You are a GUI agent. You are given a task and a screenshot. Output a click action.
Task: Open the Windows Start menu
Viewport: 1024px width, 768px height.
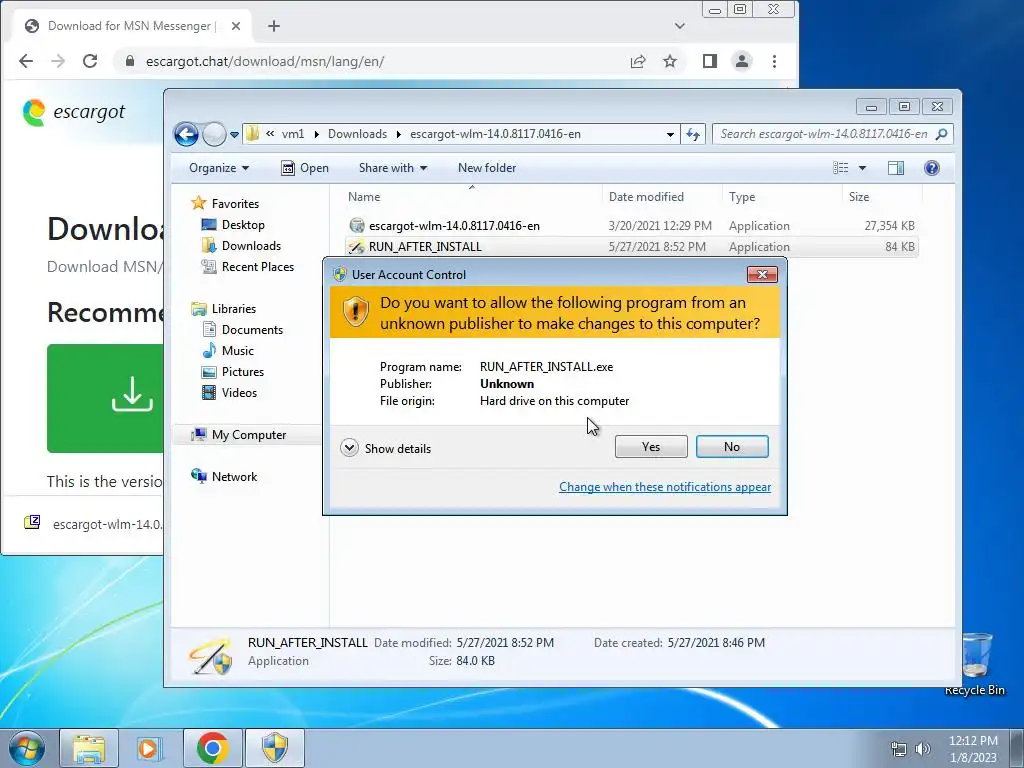tap(27, 748)
